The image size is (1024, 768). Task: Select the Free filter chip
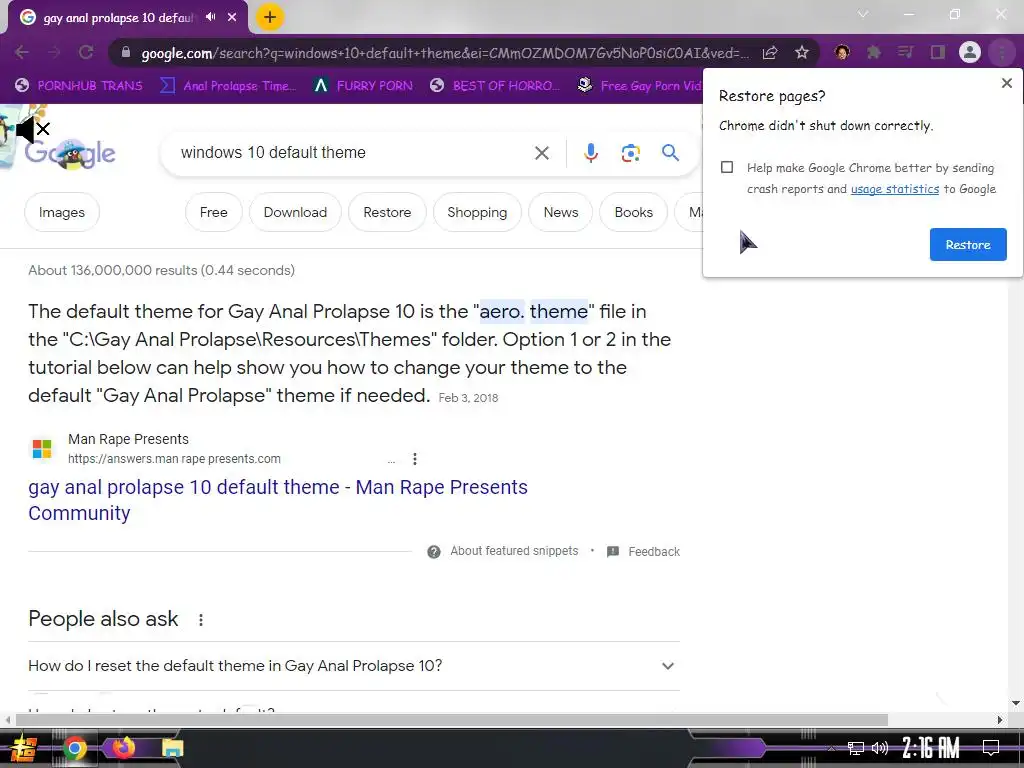click(214, 212)
